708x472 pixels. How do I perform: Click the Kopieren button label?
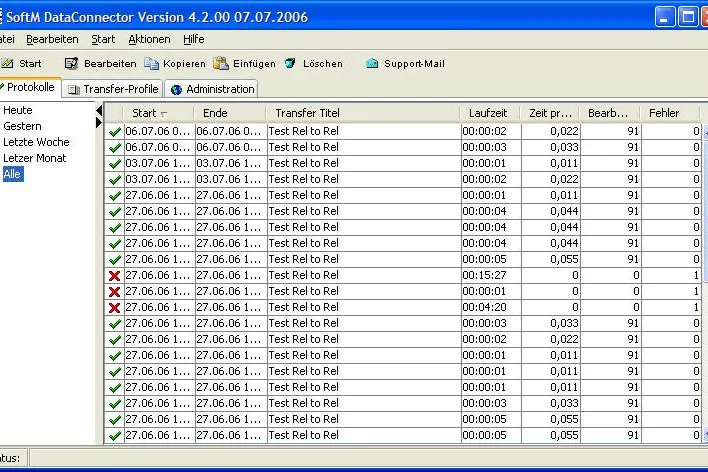point(184,64)
